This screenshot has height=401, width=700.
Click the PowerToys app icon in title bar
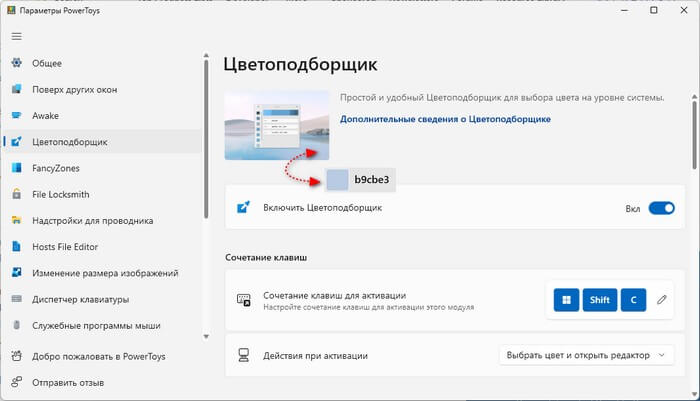point(11,10)
